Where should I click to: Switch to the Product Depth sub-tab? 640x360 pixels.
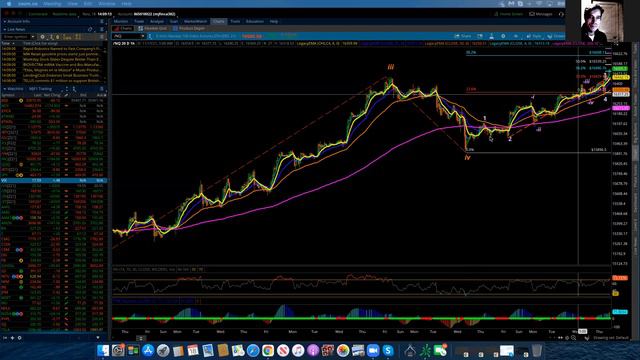189,29
